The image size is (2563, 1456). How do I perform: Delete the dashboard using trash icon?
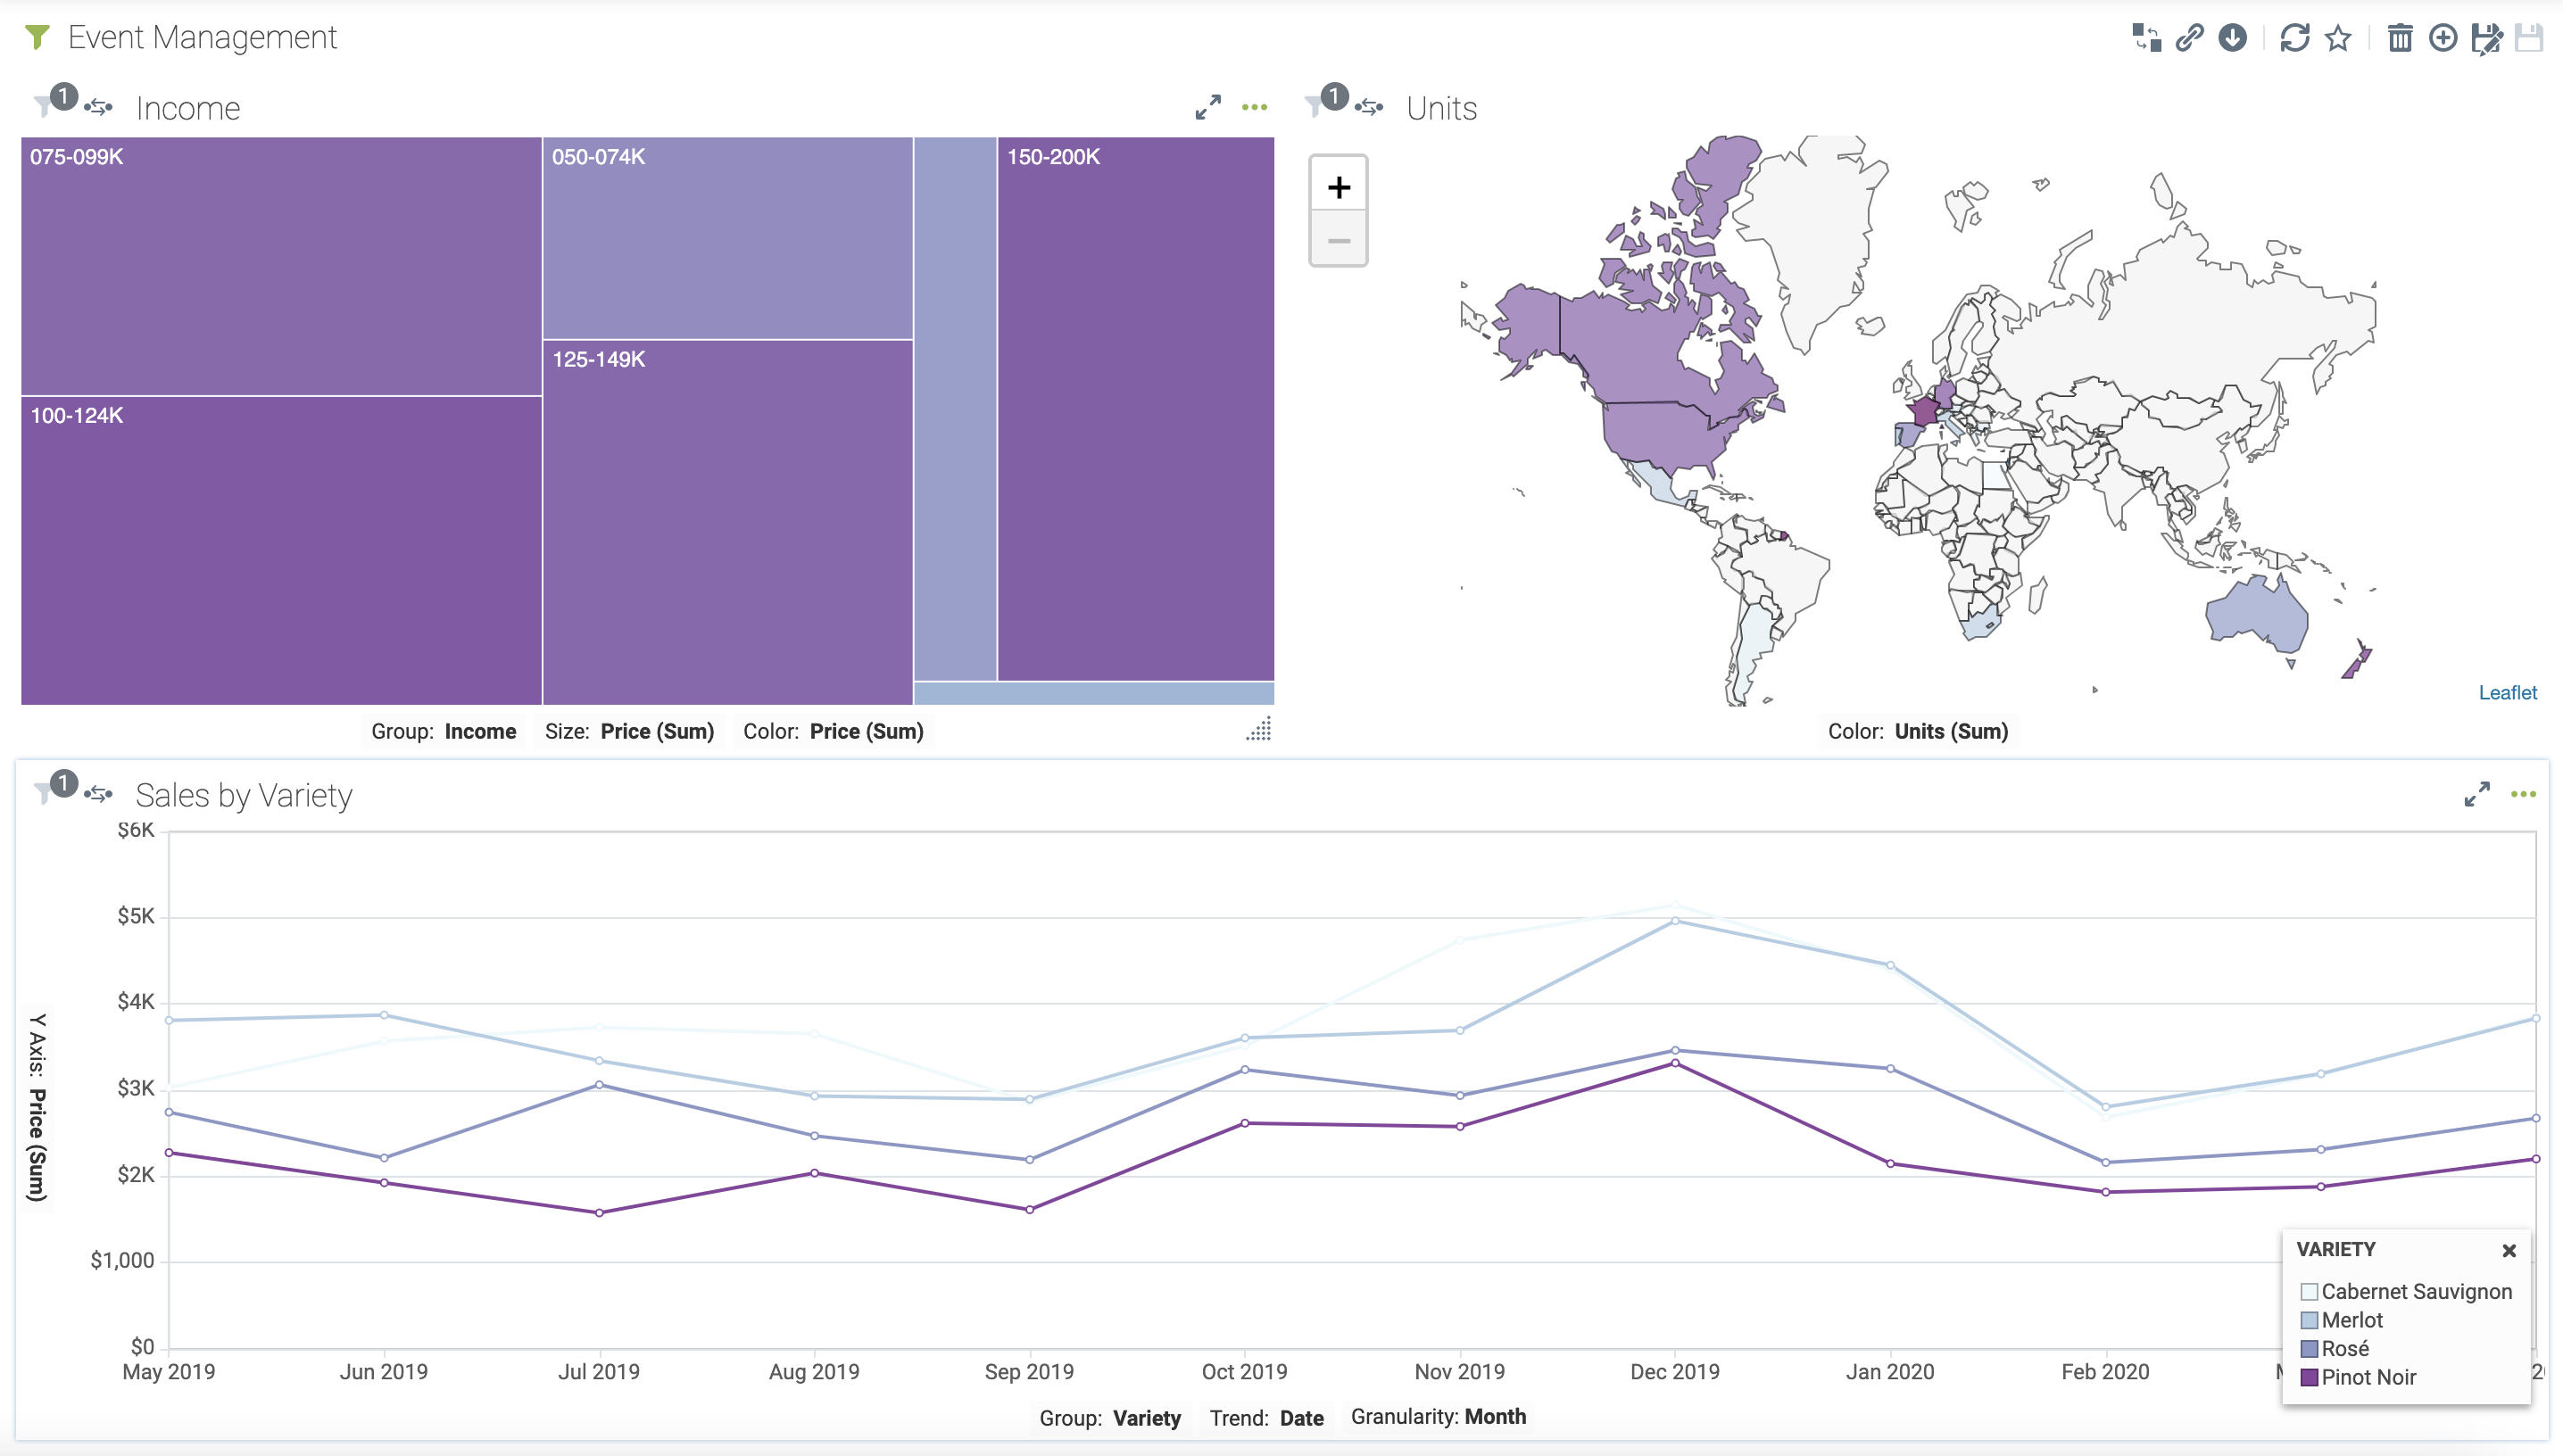(x=2400, y=38)
